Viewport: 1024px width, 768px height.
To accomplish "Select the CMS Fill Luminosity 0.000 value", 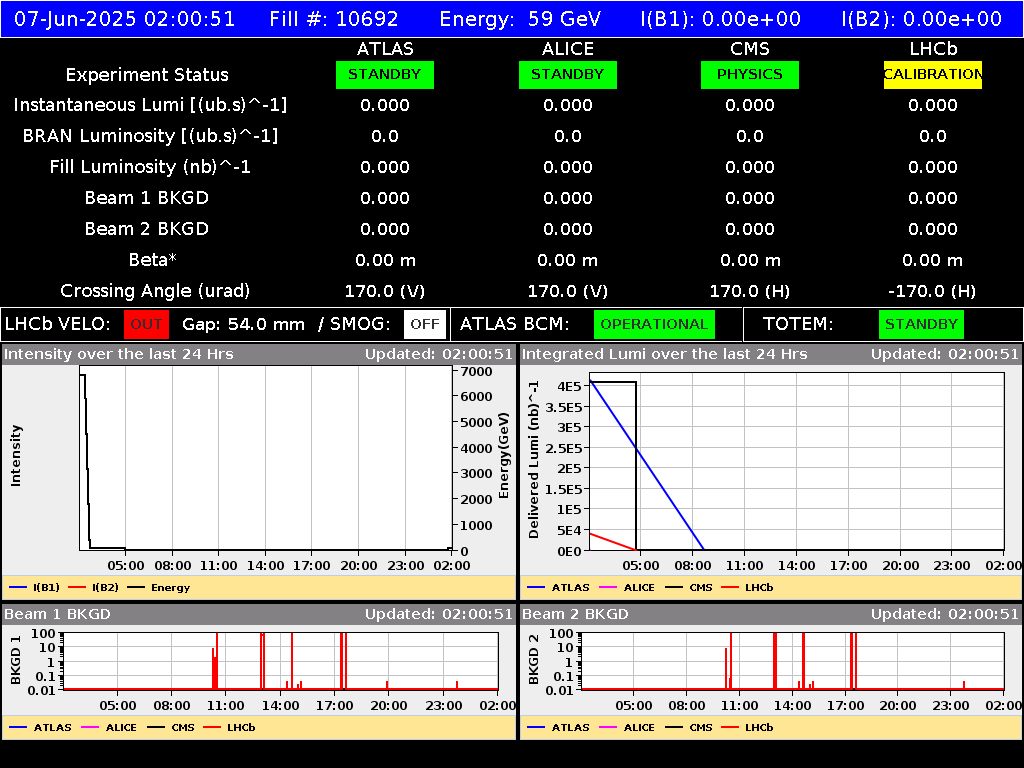I will [750, 167].
